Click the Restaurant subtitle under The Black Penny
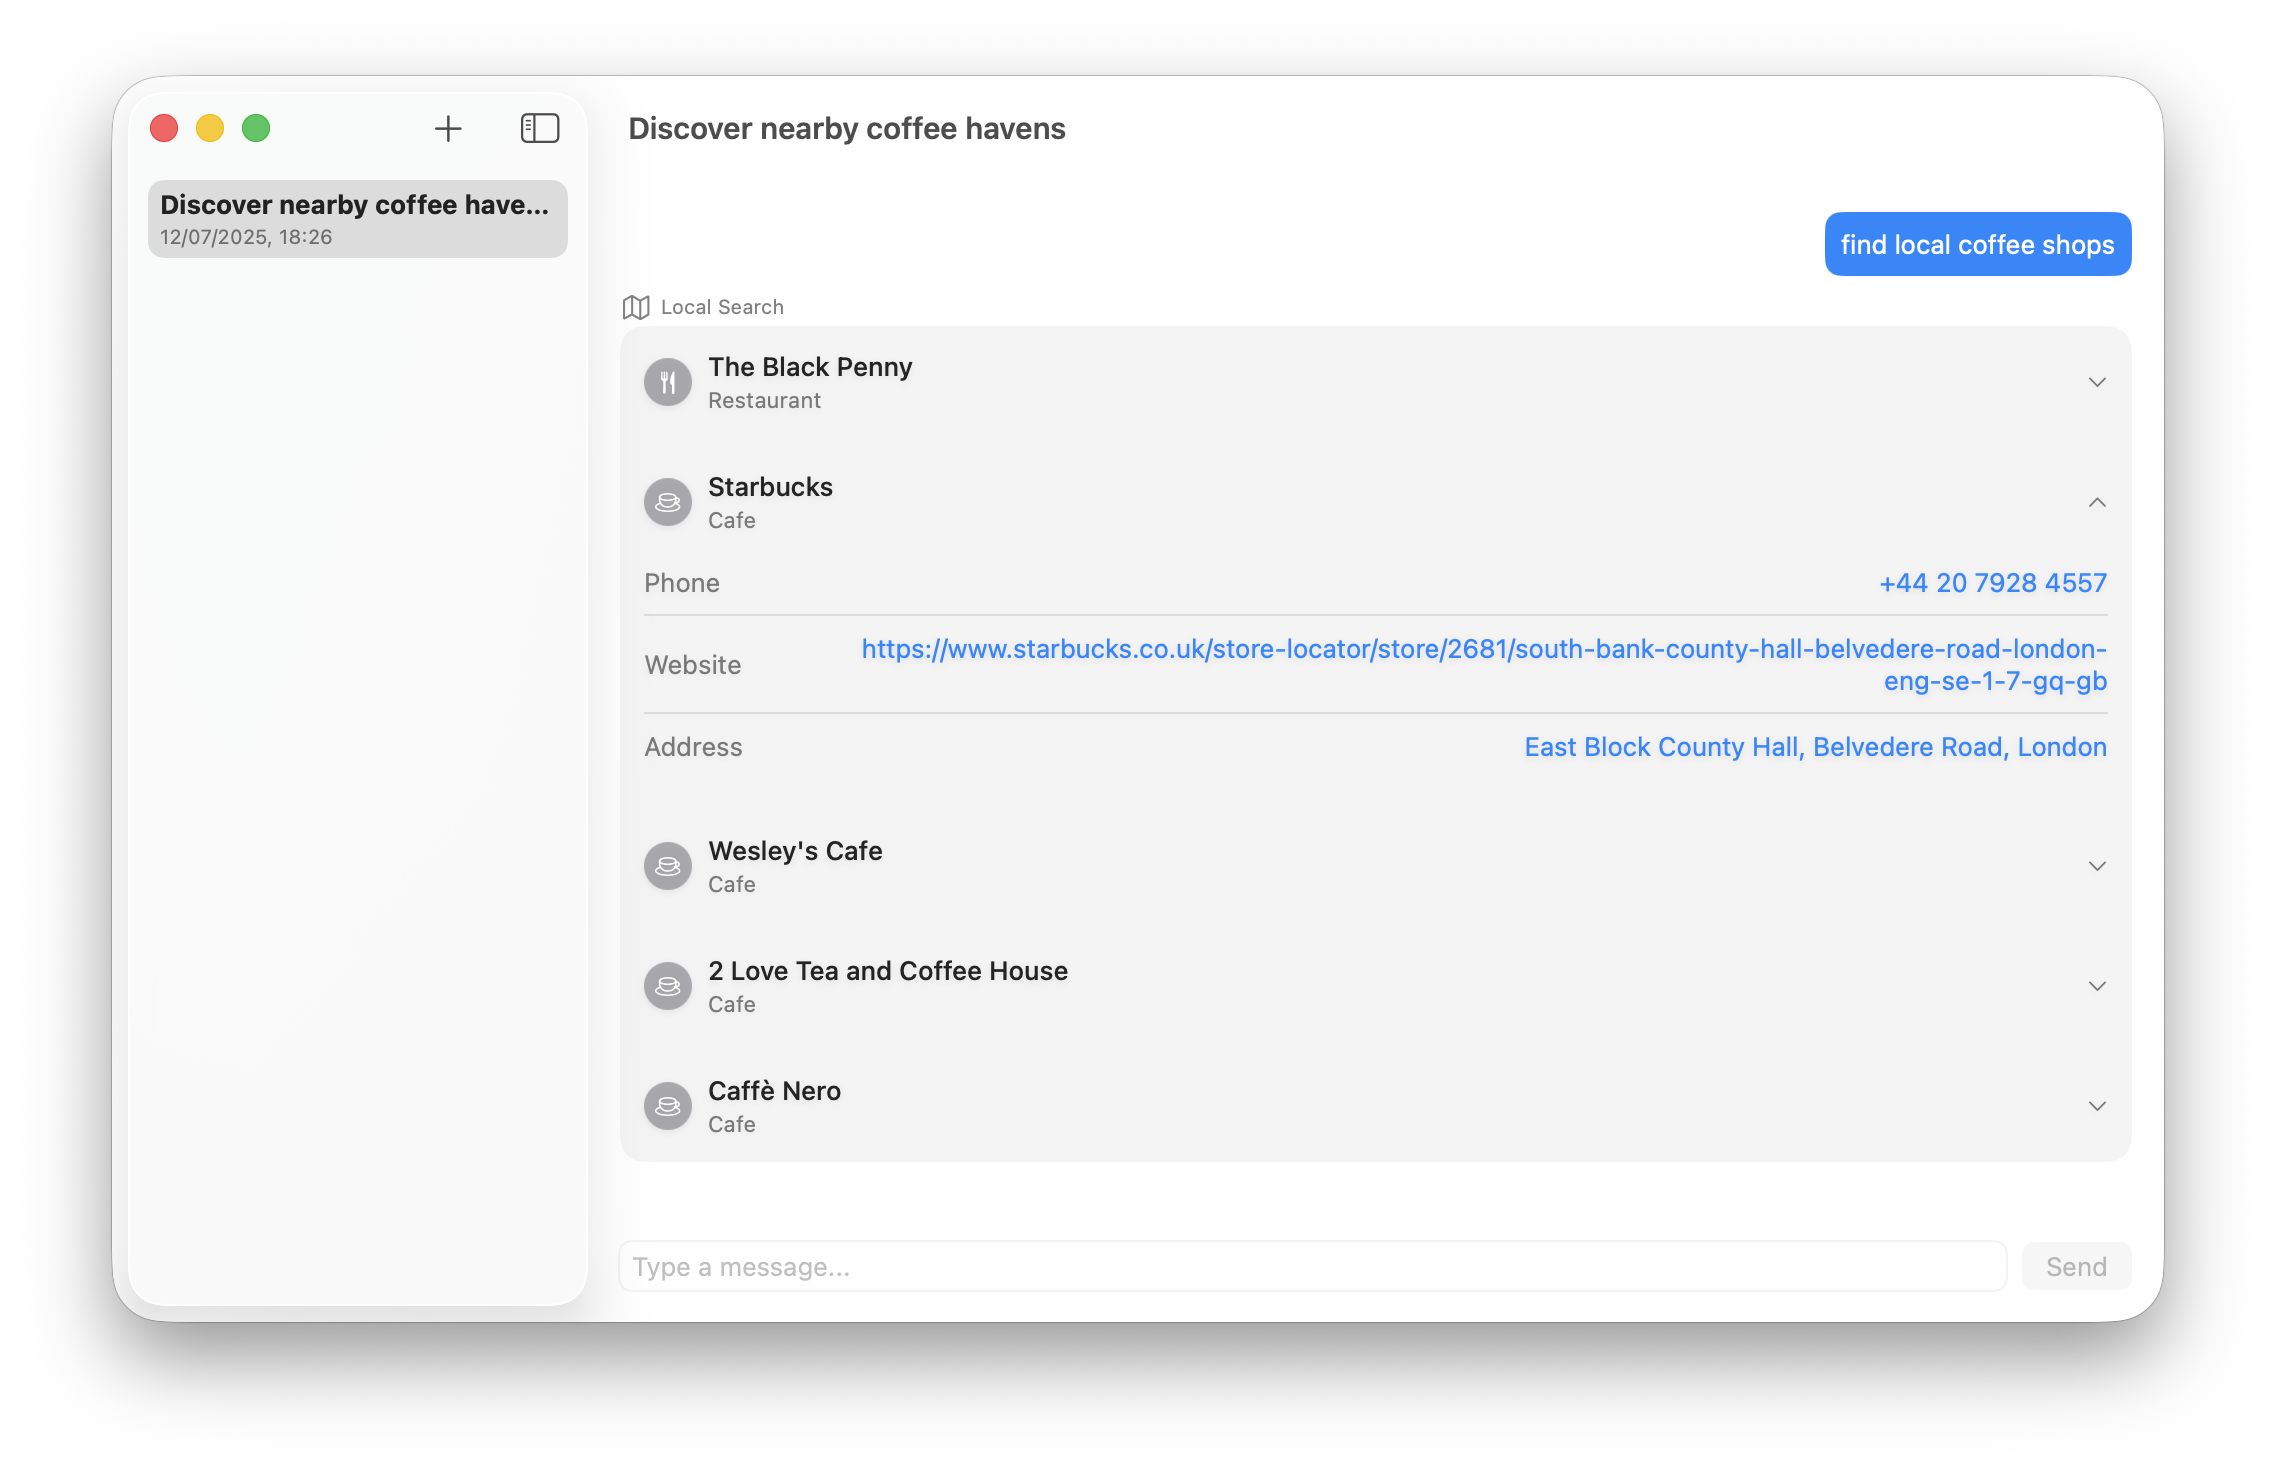This screenshot has height=1470, width=2276. coord(764,400)
